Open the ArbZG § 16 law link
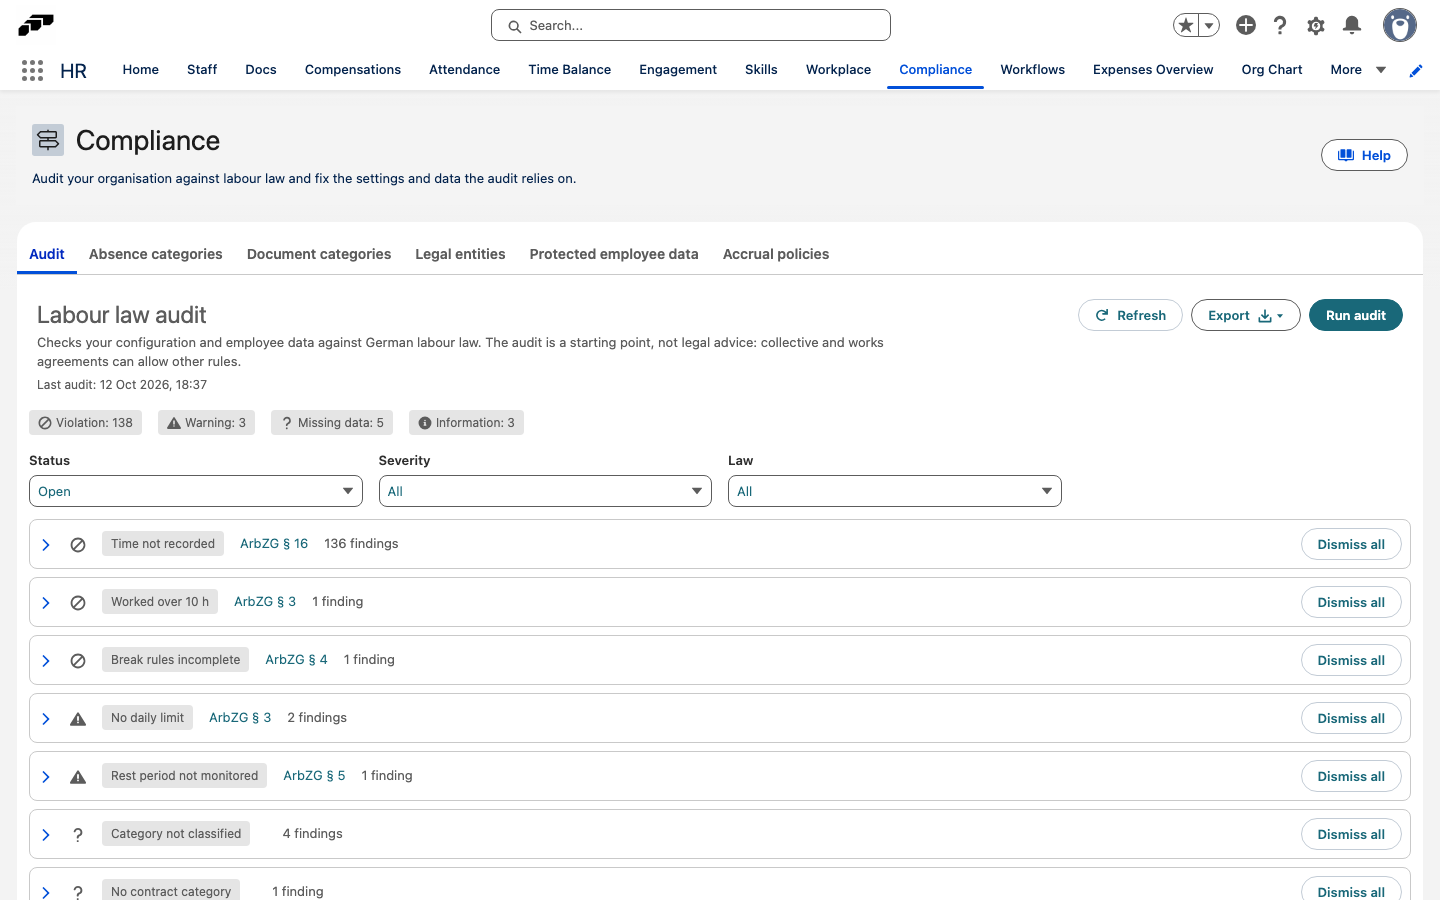 [x=274, y=544]
